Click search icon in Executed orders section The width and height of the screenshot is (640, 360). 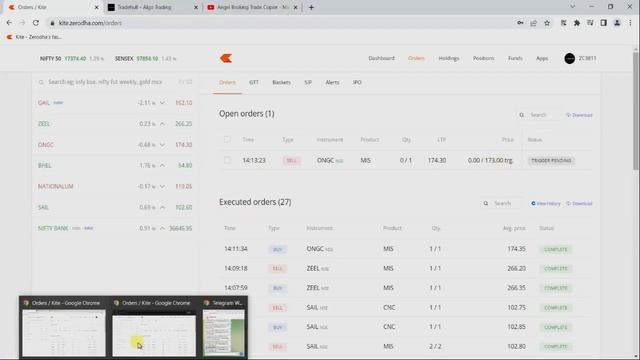[485, 203]
